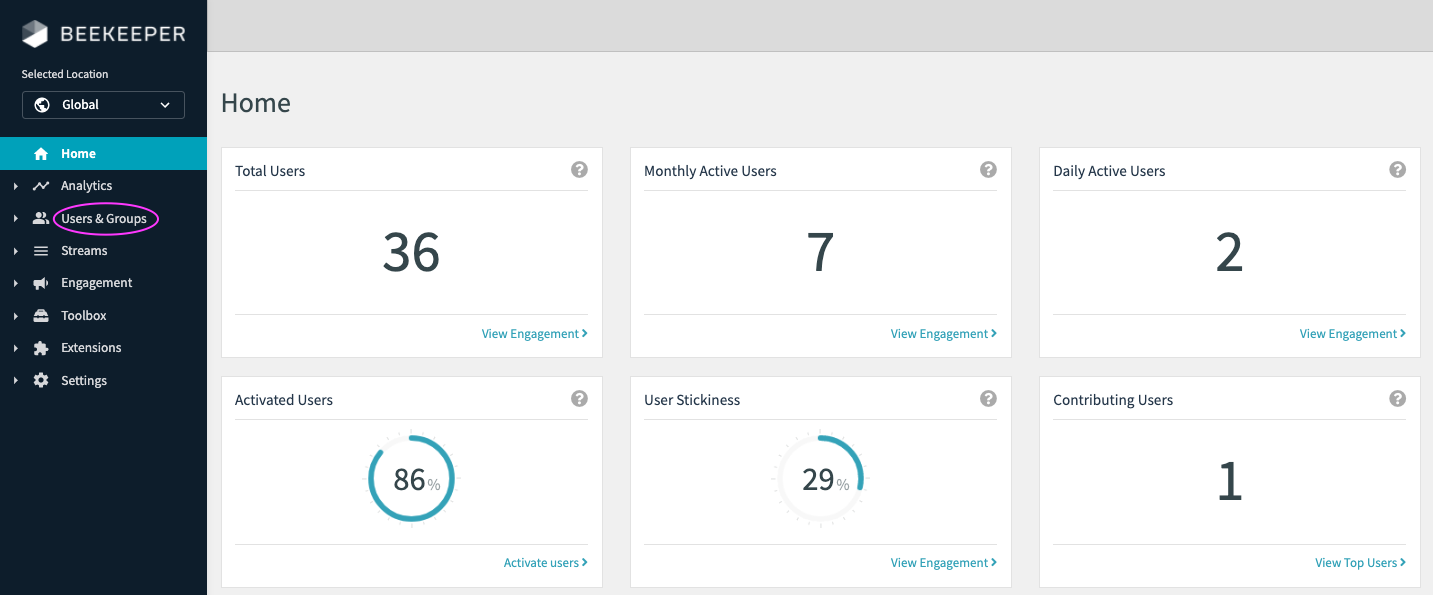Expand the Extensions menu arrow
Viewport: 1433px width, 595px height.
coord(16,348)
